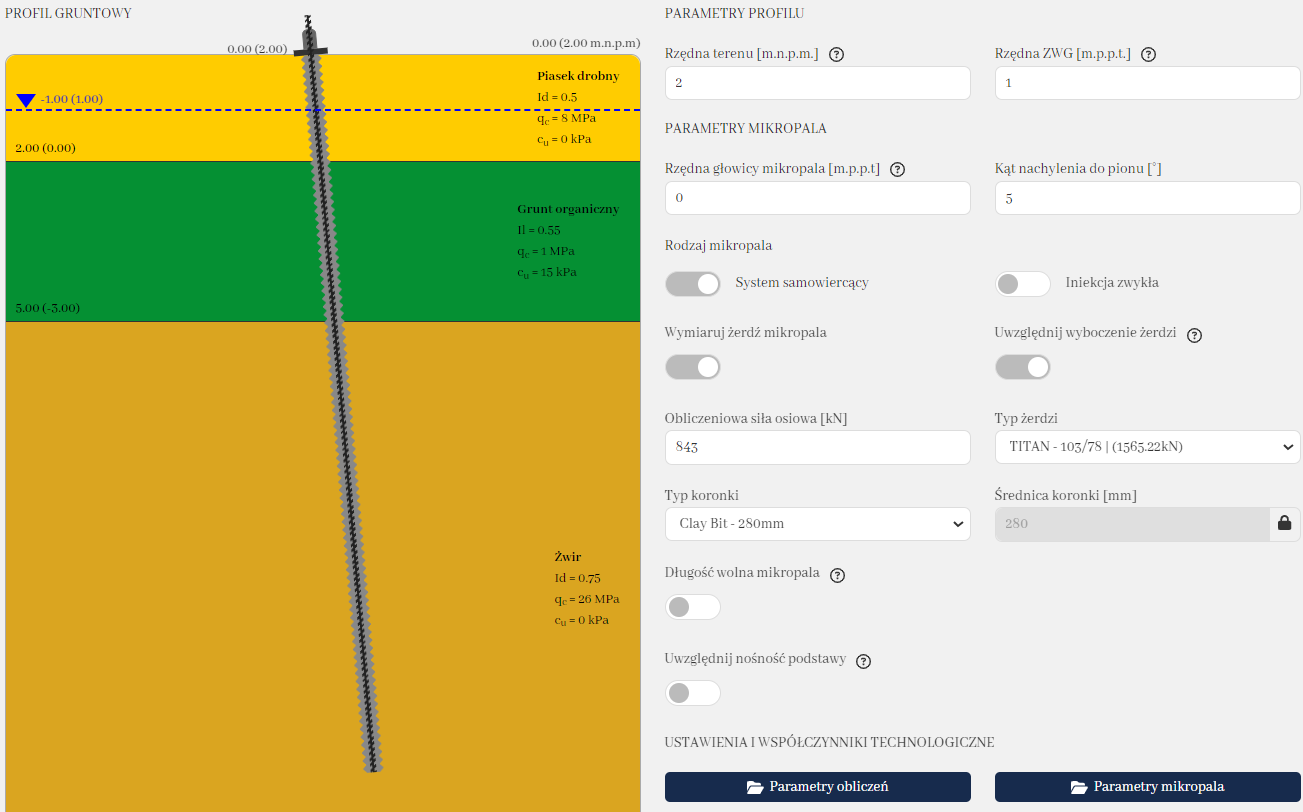Screen dimensions: 1303x812
Task: Click help icon for Długość wolna mikropala
Action: [838, 575]
